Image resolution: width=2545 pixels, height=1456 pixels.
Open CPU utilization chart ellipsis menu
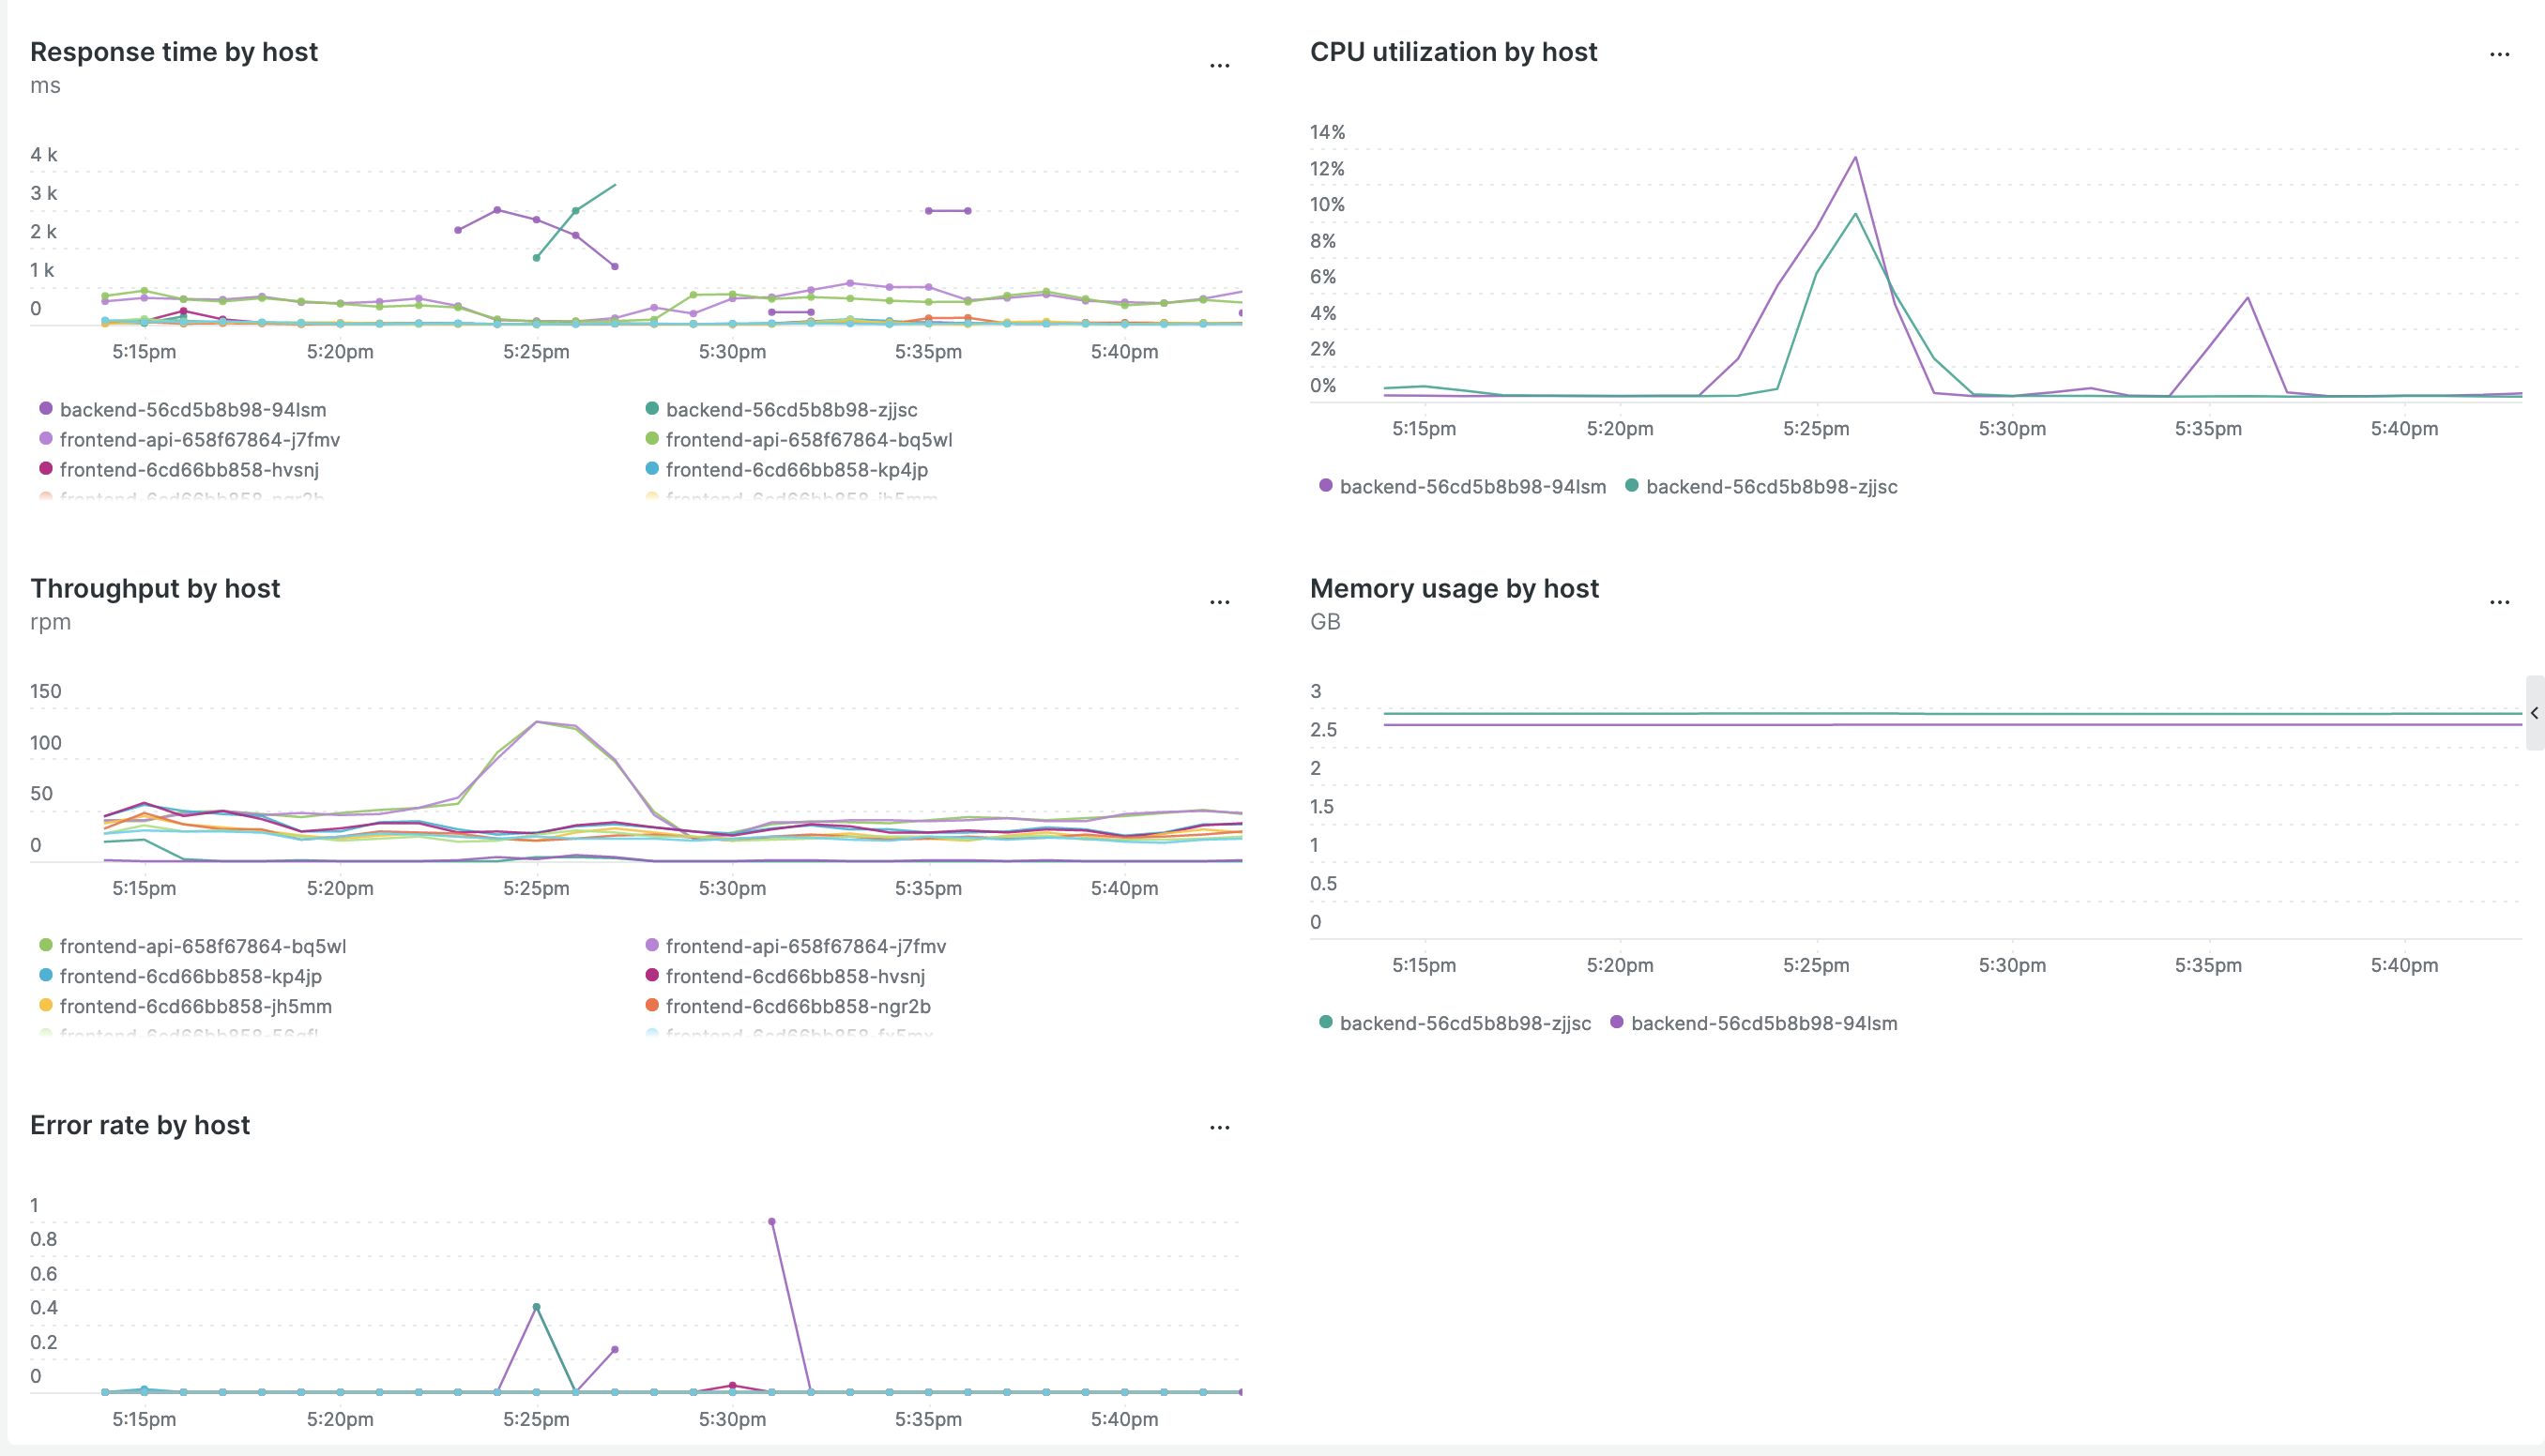pos(2499,55)
